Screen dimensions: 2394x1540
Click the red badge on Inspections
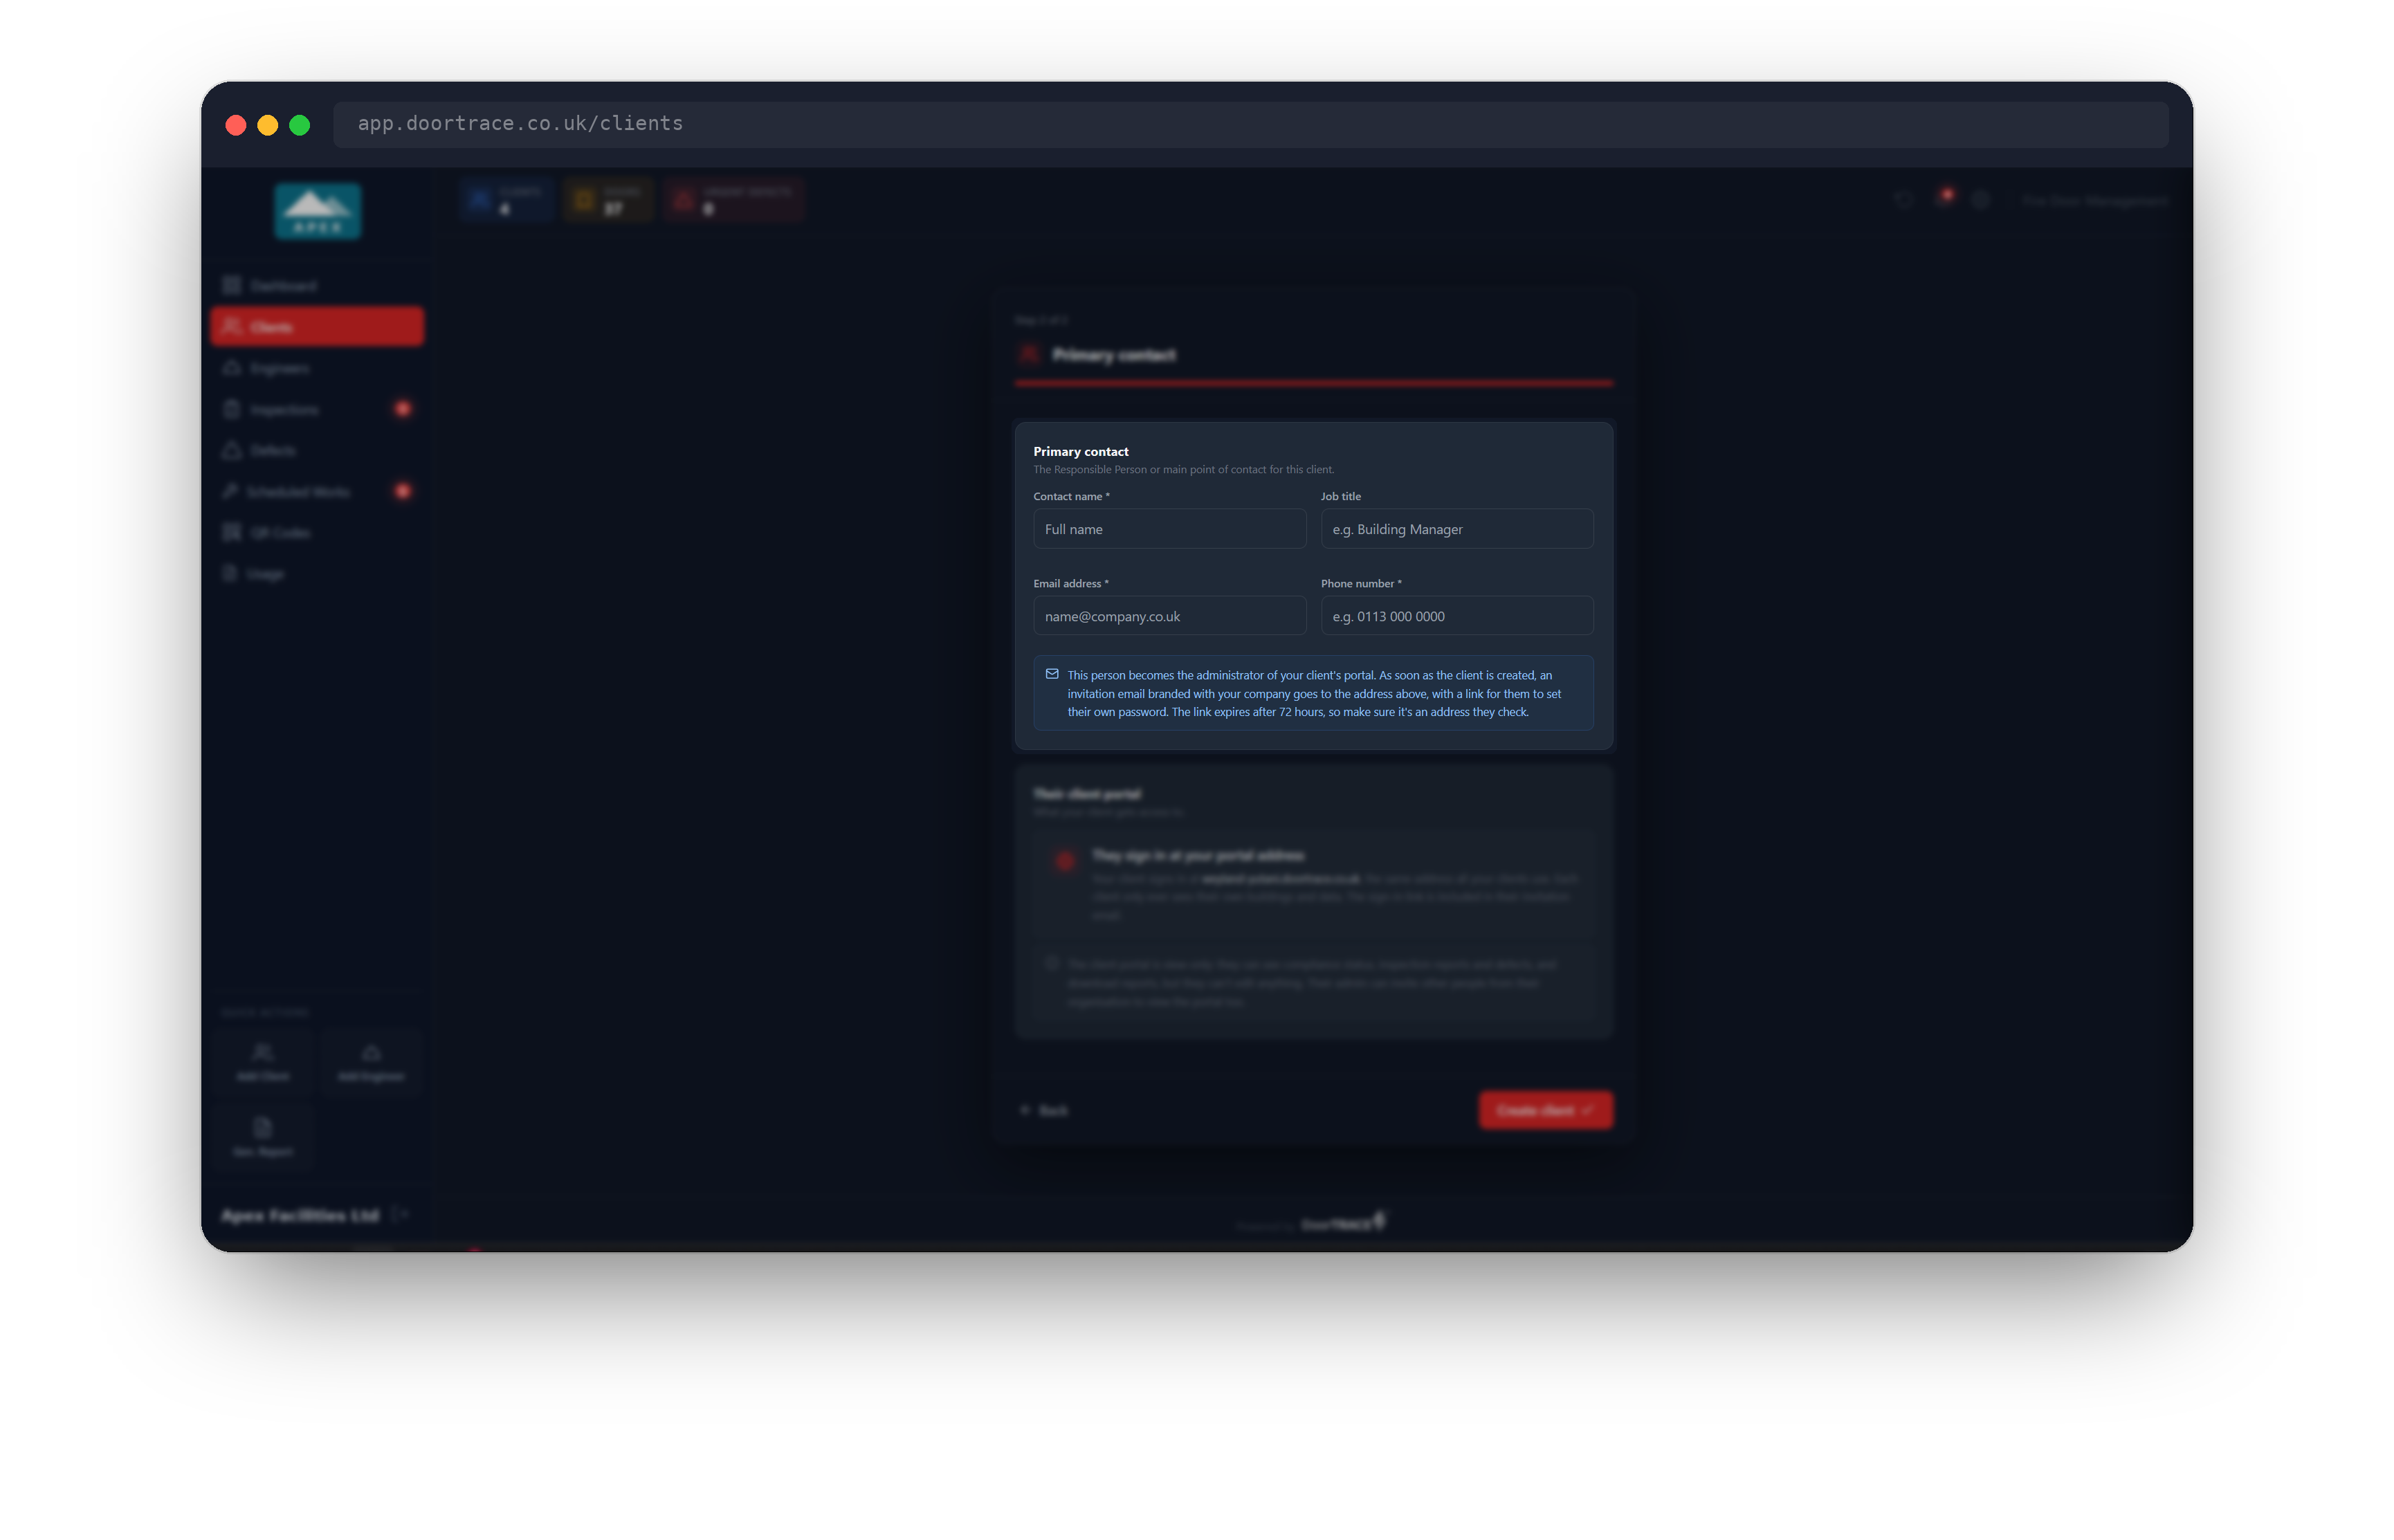(x=403, y=409)
